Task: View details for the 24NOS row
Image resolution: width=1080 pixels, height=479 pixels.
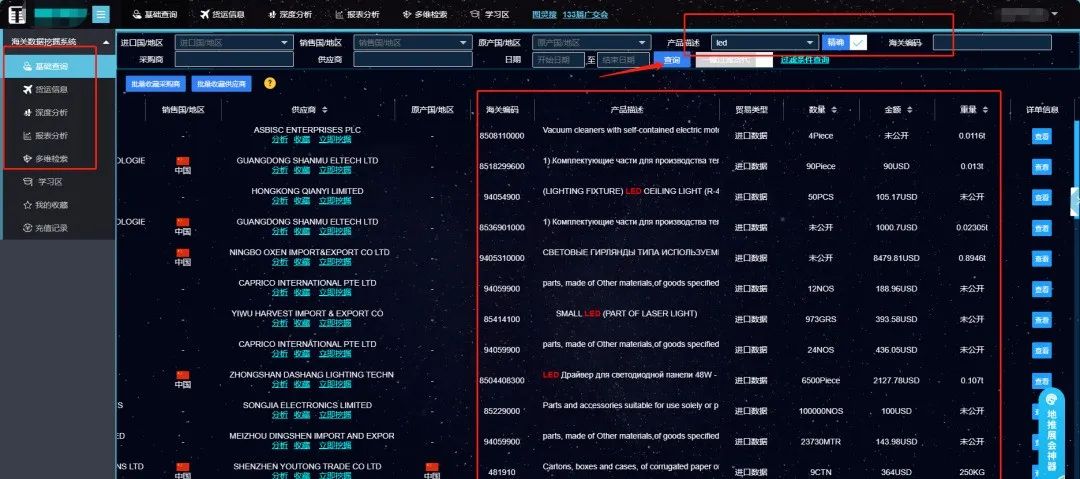Action: click(x=1041, y=350)
